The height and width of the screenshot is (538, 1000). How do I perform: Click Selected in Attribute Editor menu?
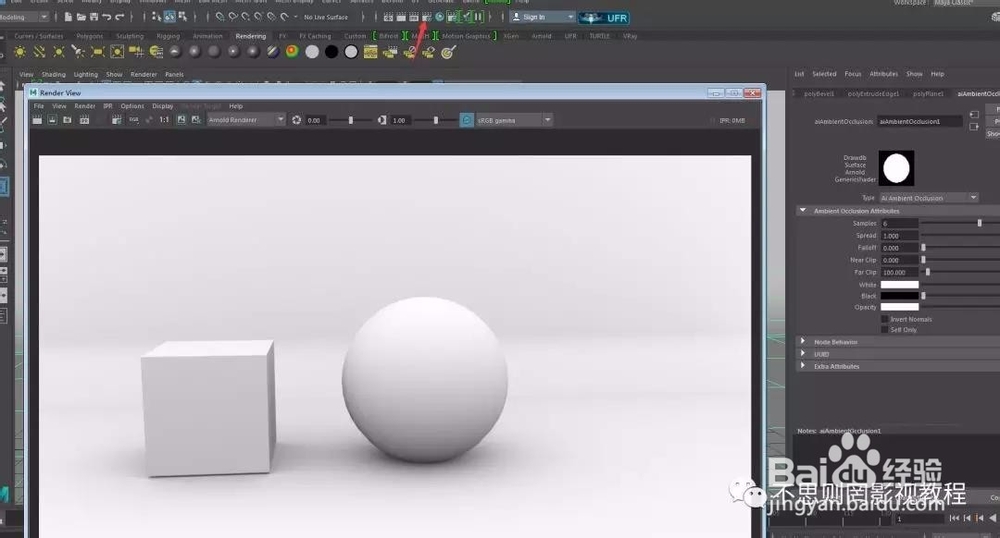(824, 74)
